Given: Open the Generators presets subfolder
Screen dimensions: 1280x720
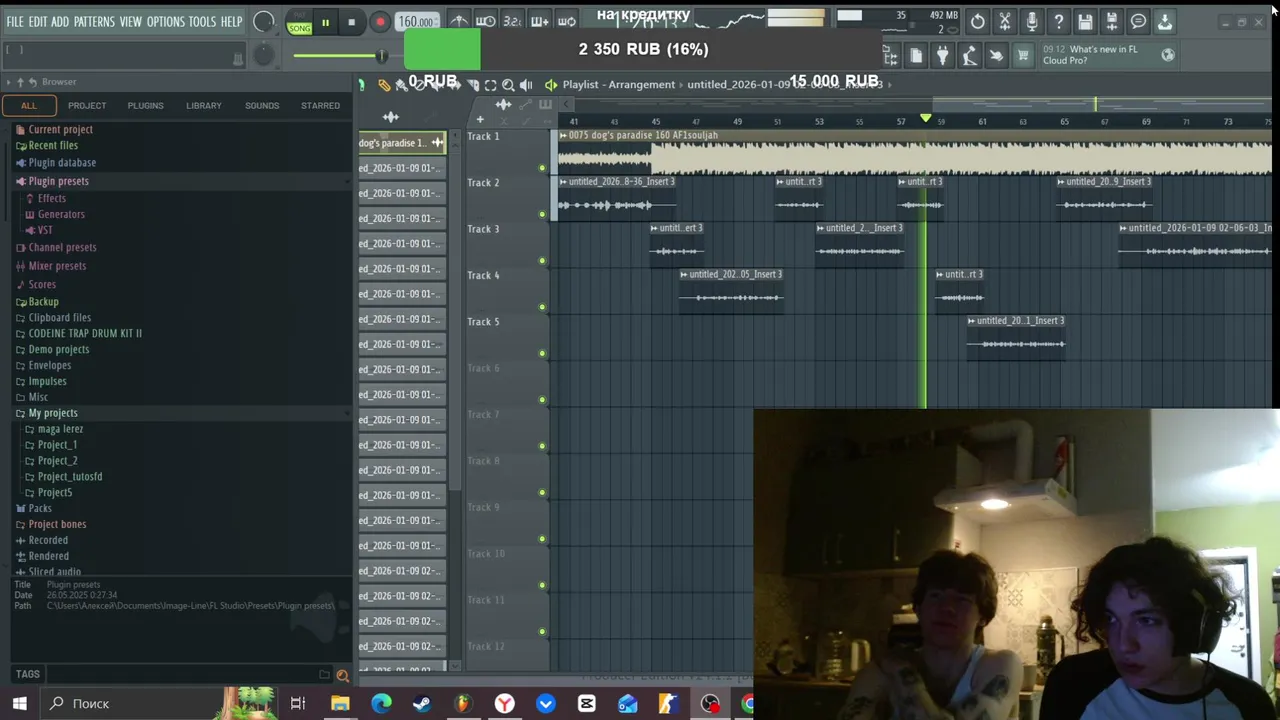Looking at the screenshot, I should 61,214.
